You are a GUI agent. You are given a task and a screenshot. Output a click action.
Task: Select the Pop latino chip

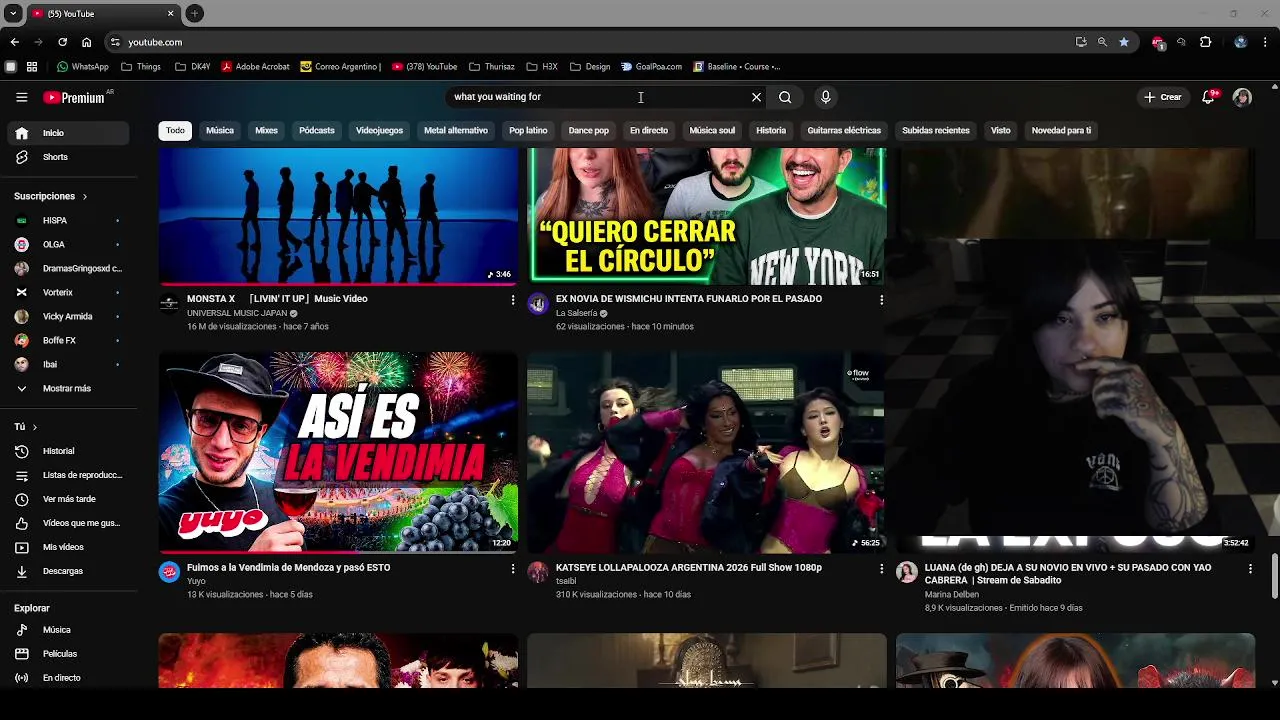point(528,131)
